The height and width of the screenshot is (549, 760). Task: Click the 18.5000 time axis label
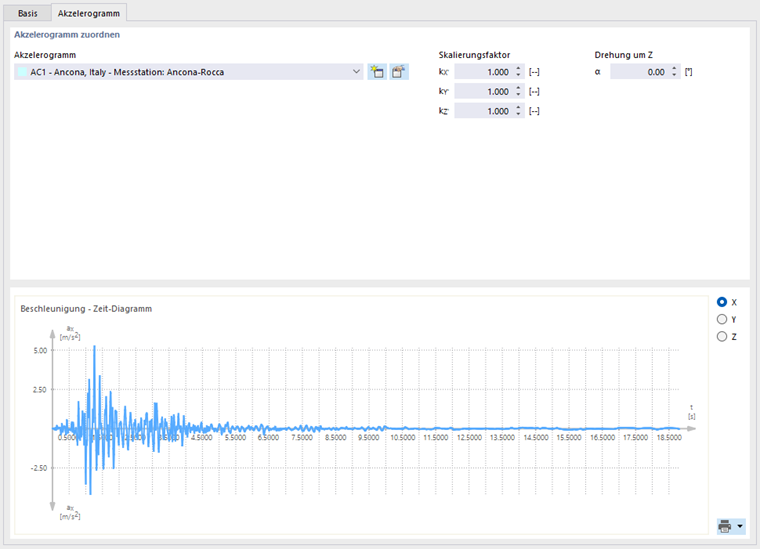[669, 438]
